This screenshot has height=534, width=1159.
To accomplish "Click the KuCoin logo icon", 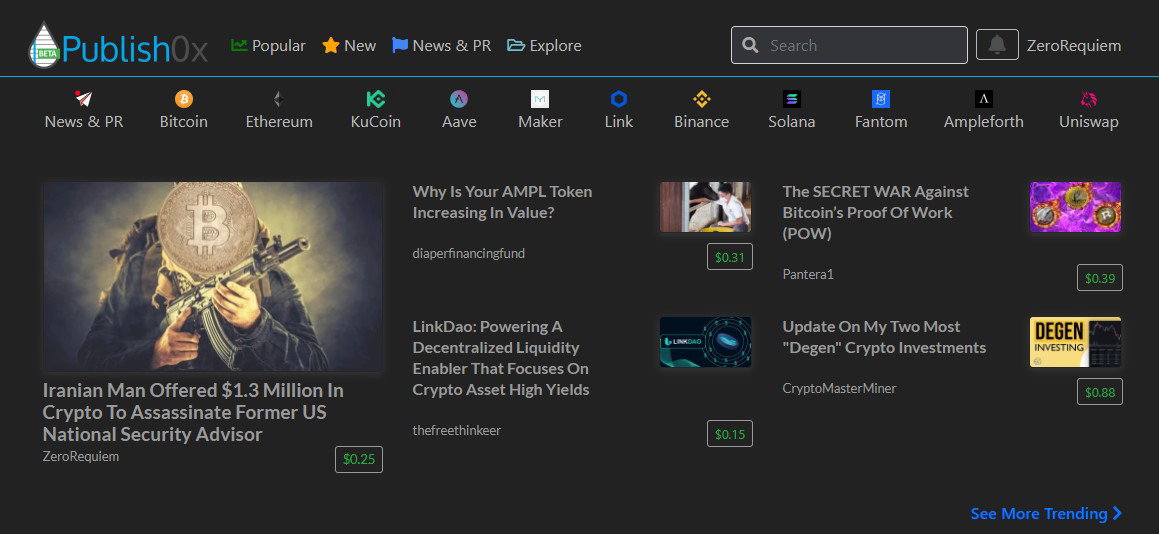I will coord(375,99).
